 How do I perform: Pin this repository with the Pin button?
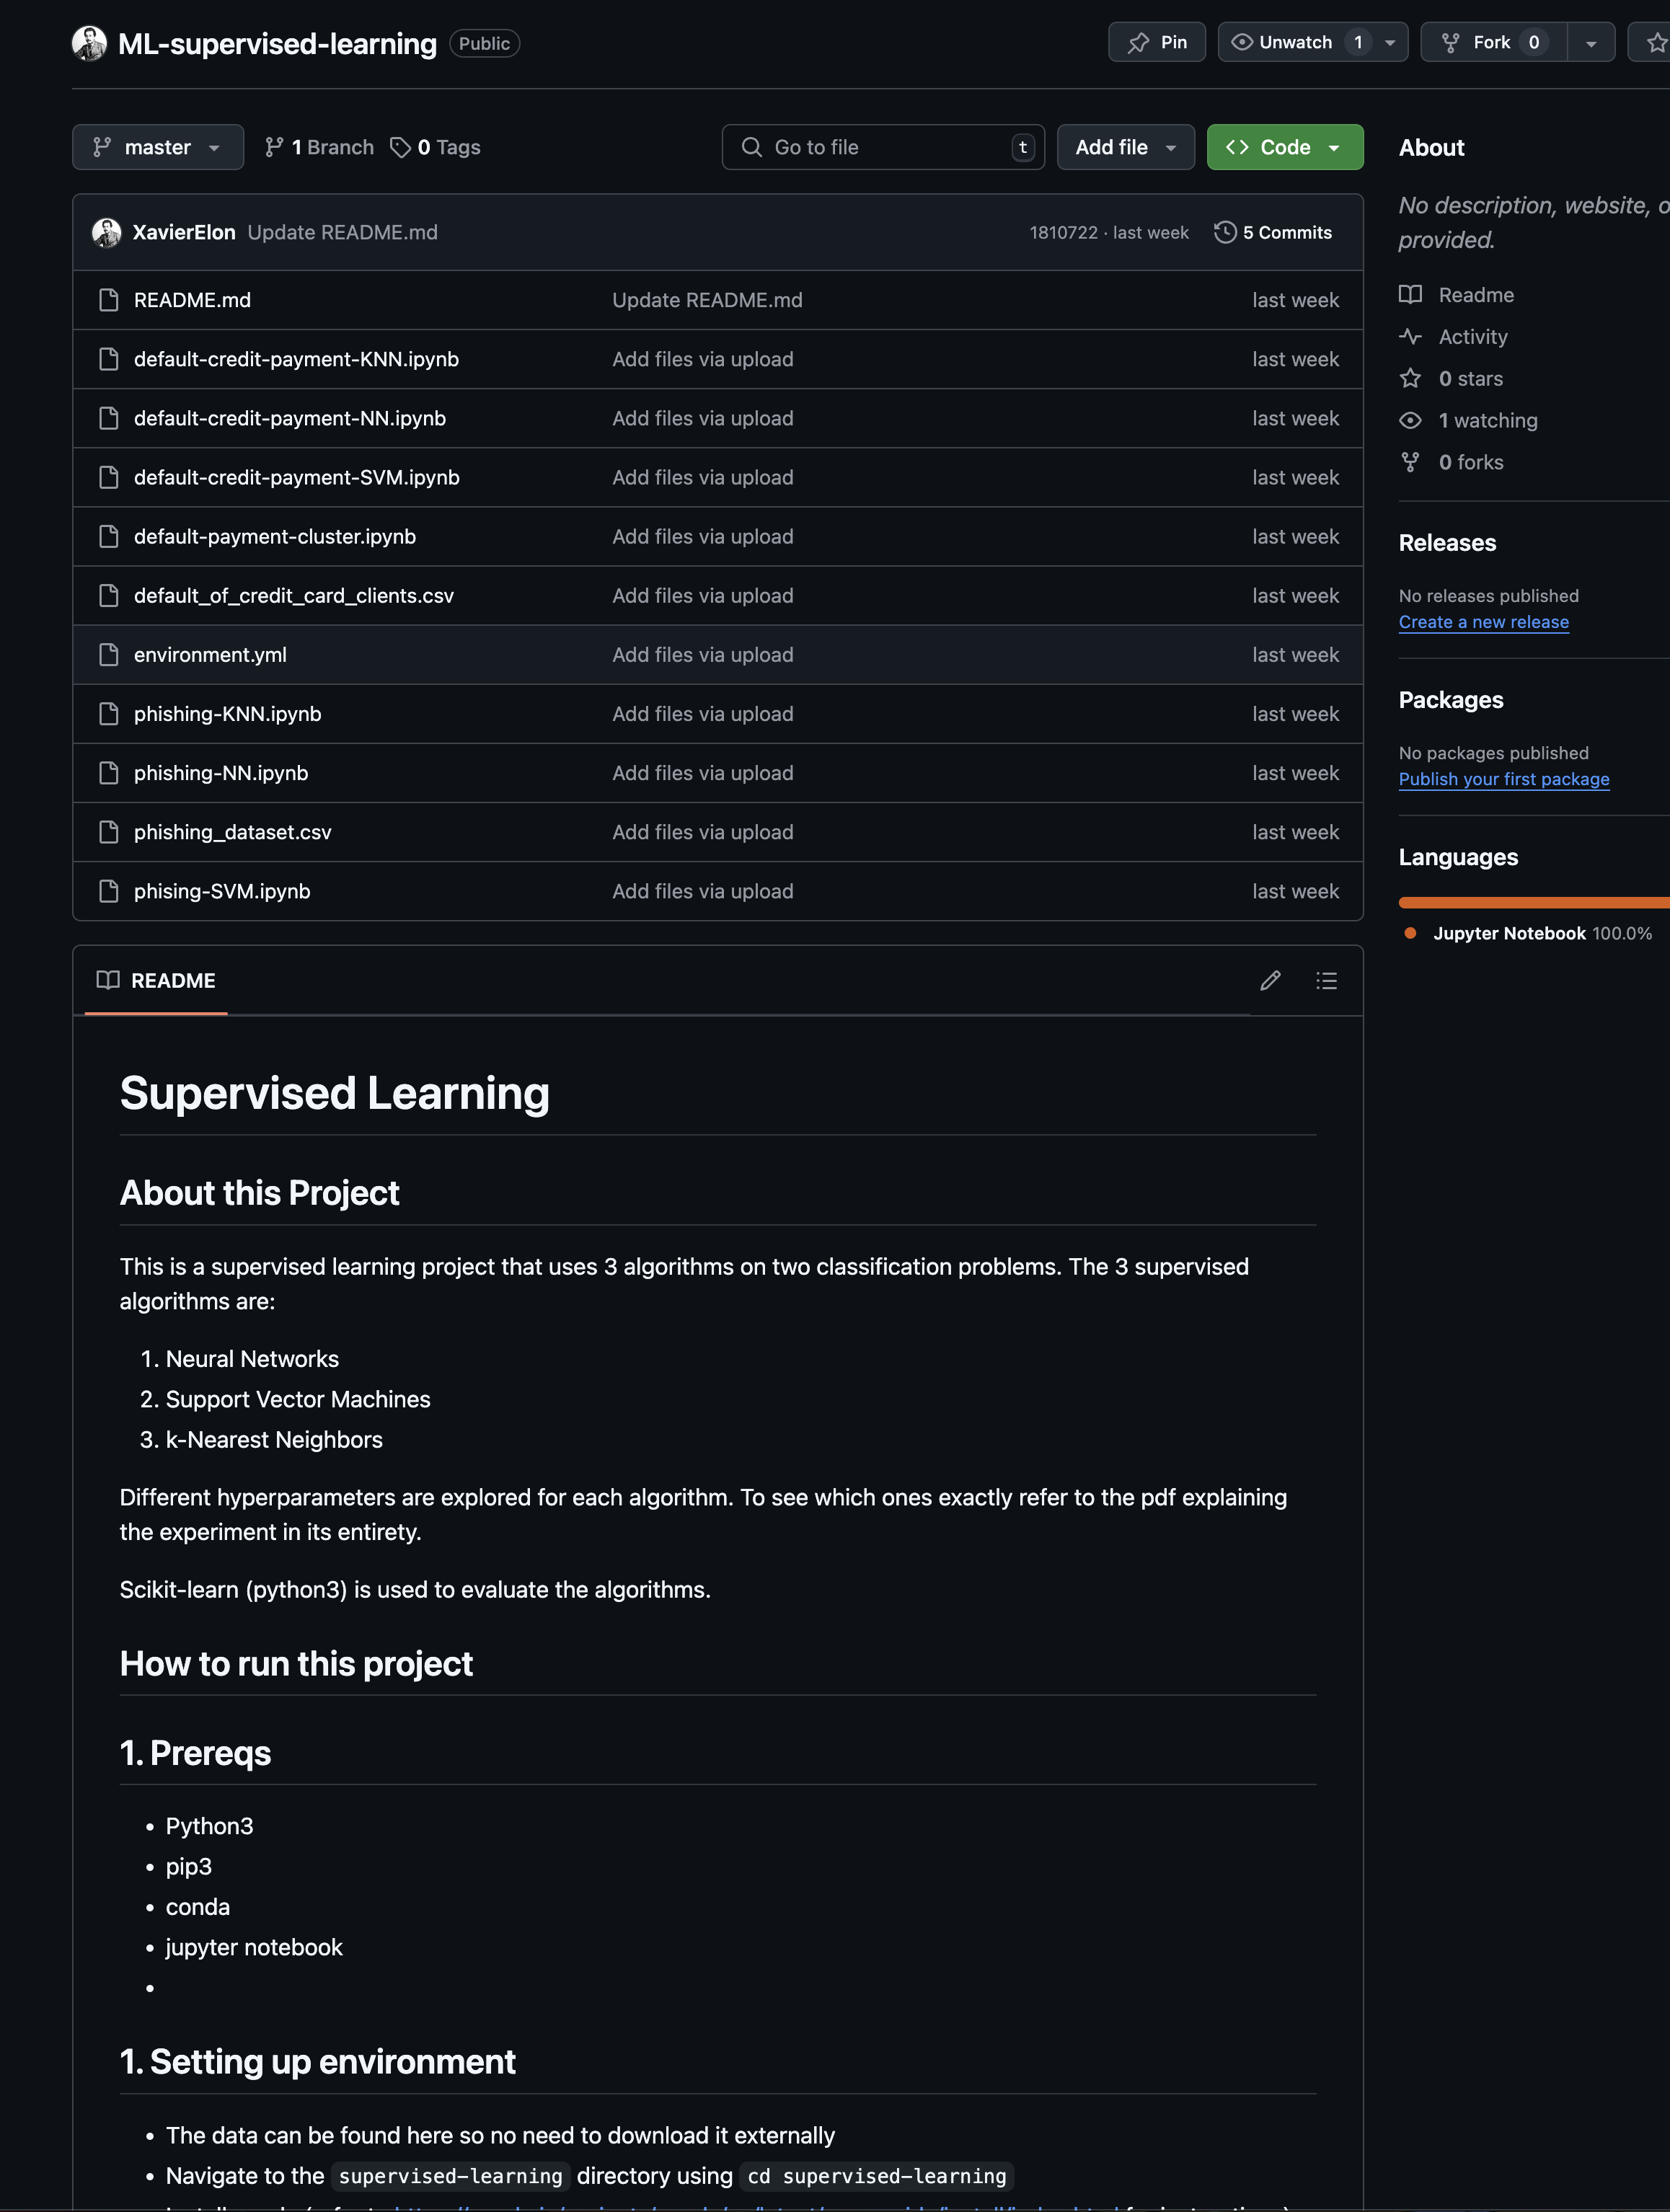pyautogui.click(x=1157, y=42)
